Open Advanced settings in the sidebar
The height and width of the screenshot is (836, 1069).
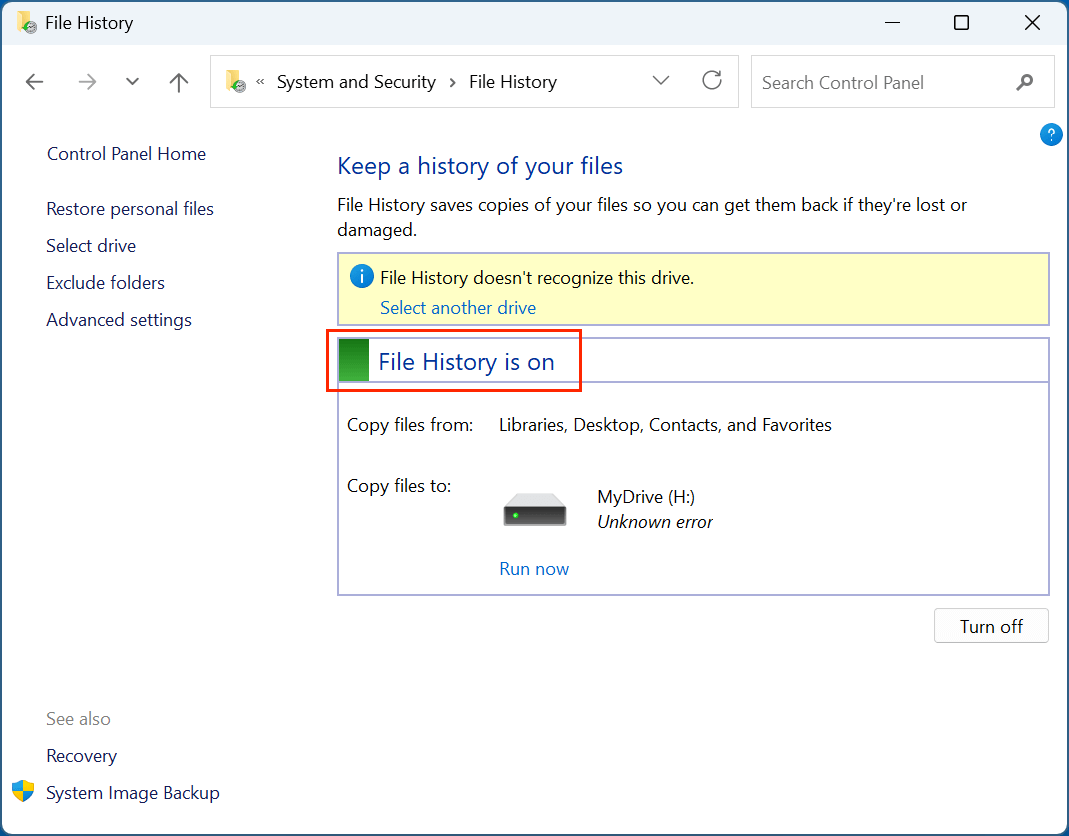119,320
